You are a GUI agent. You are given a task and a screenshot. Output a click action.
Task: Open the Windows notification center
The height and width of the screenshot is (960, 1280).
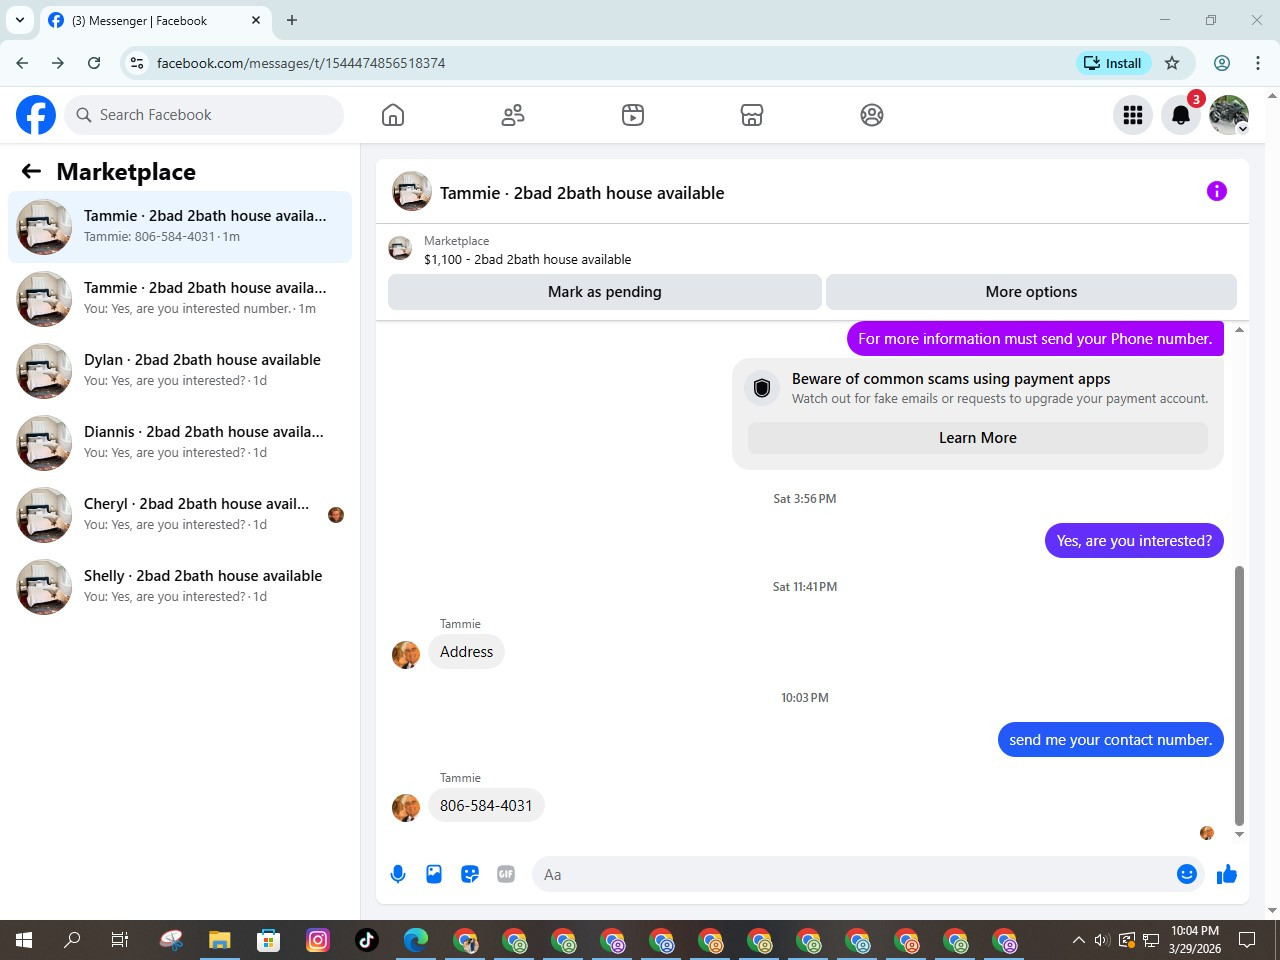pos(1247,940)
